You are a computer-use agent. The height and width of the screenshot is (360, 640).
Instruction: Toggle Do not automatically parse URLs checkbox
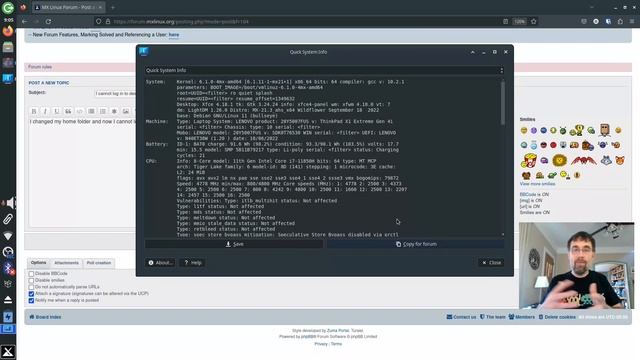click(x=31, y=287)
